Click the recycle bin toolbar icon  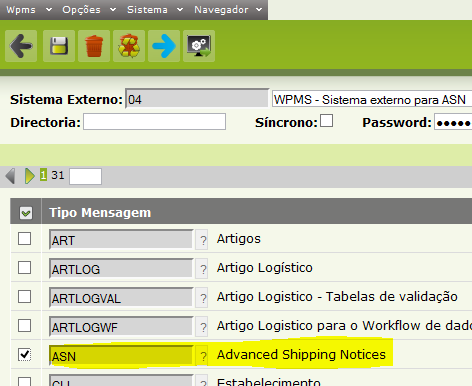click(129, 46)
